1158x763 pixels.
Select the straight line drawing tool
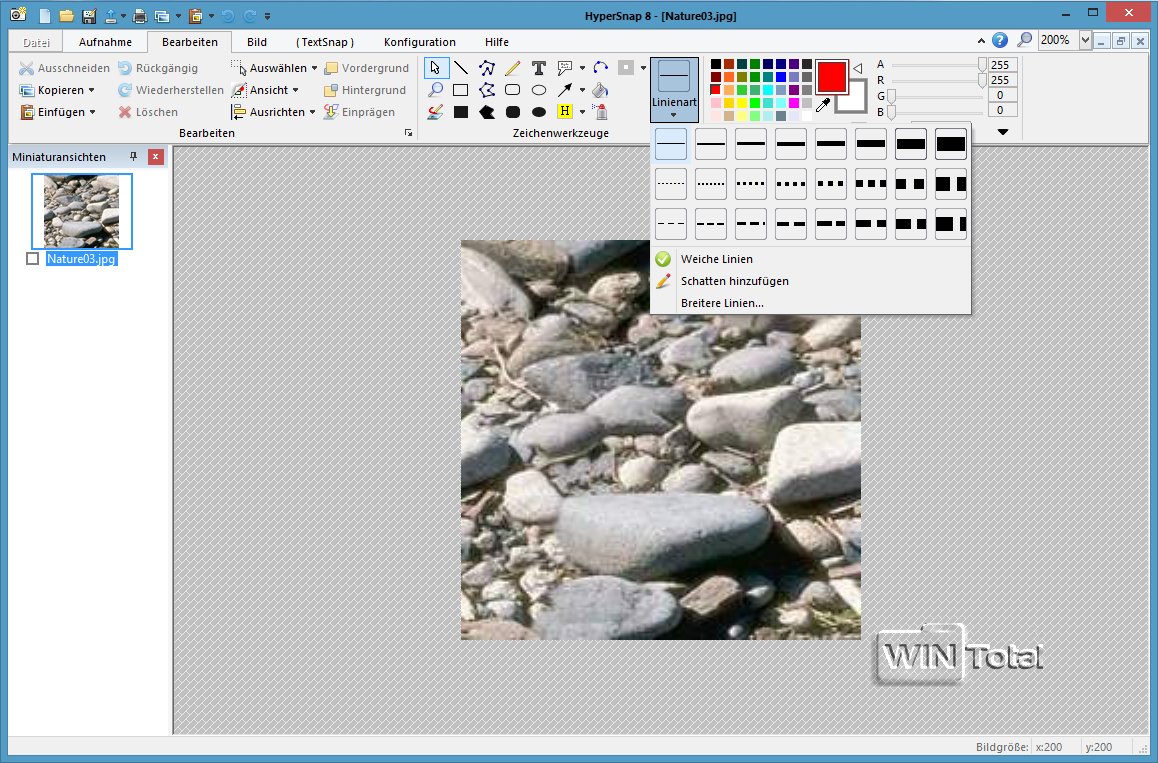coord(461,68)
